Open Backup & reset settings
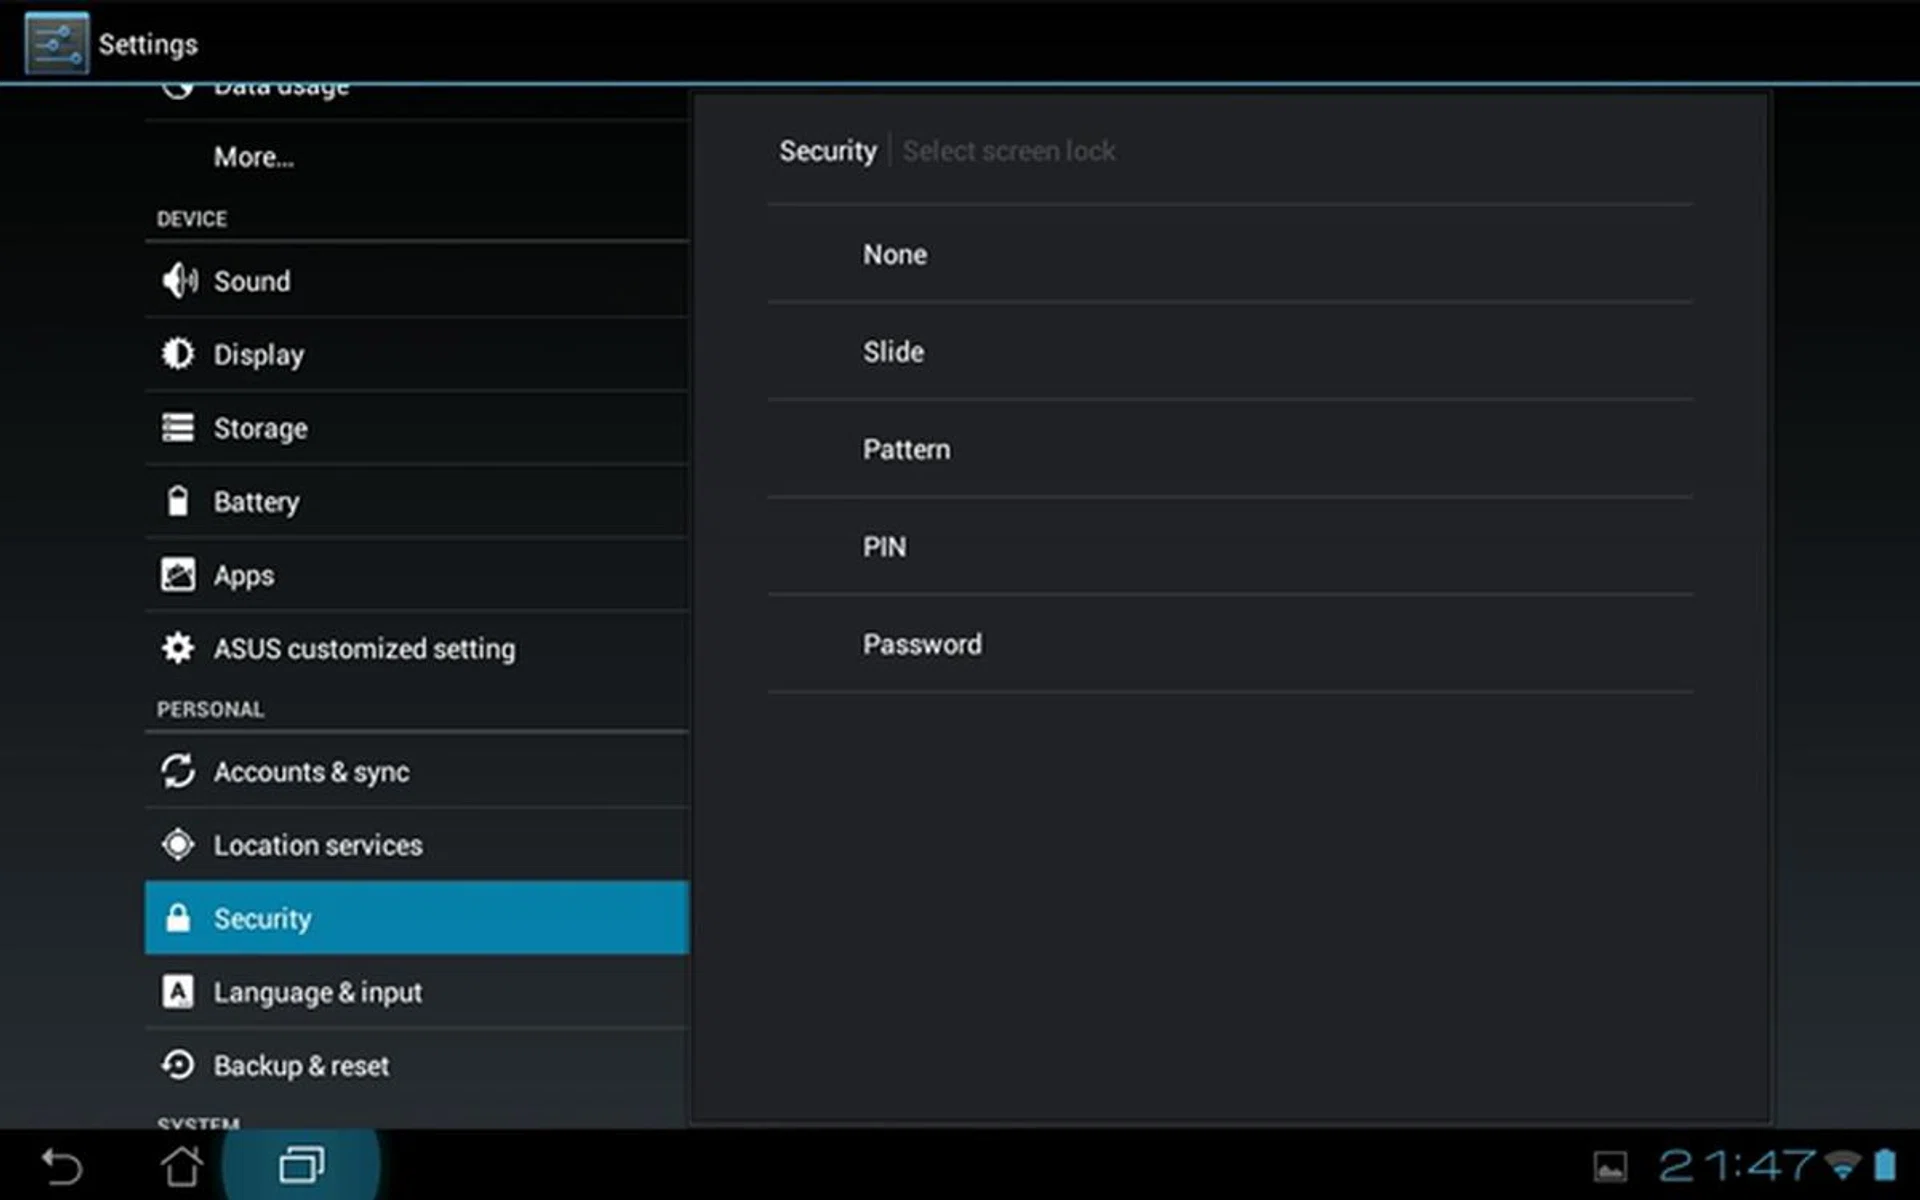This screenshot has height=1200, width=1920. [x=301, y=1066]
